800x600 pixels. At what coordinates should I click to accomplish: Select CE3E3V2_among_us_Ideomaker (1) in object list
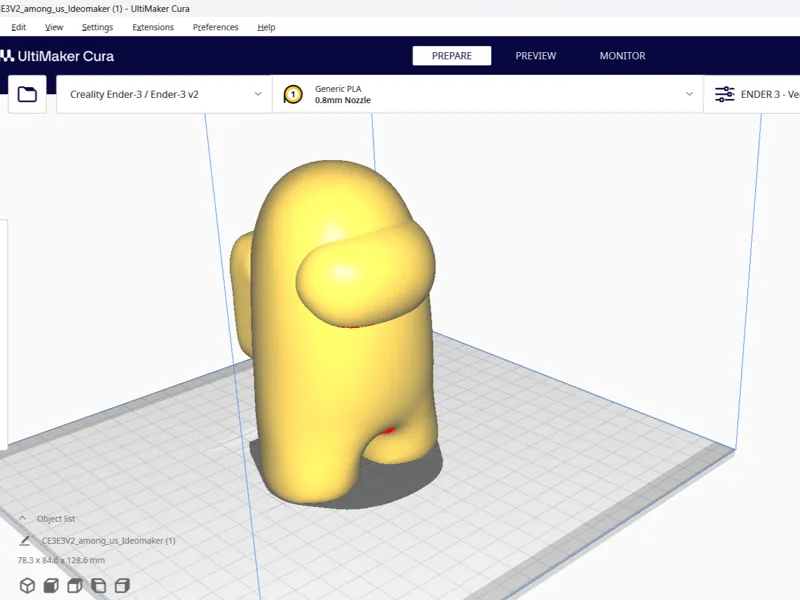109,540
